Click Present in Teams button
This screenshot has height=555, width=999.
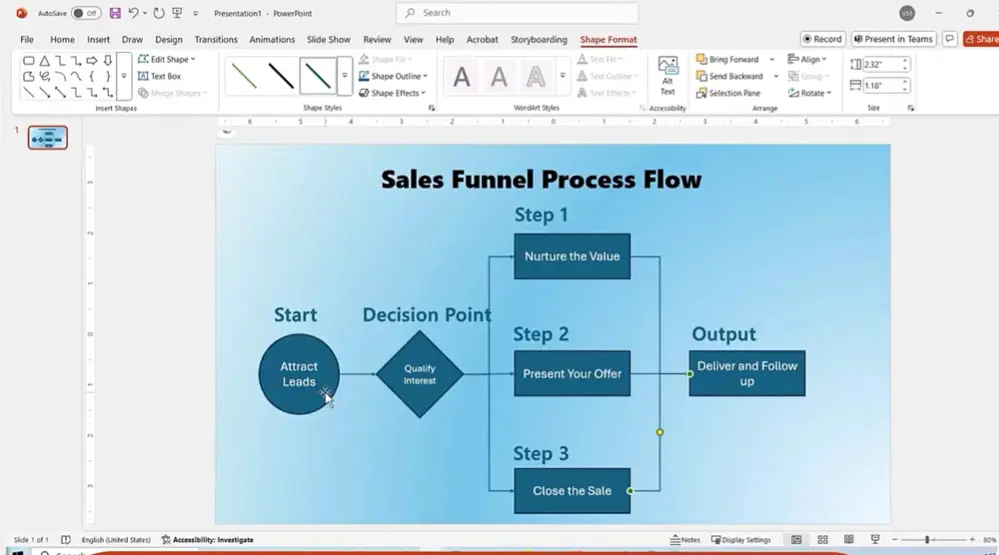point(892,39)
